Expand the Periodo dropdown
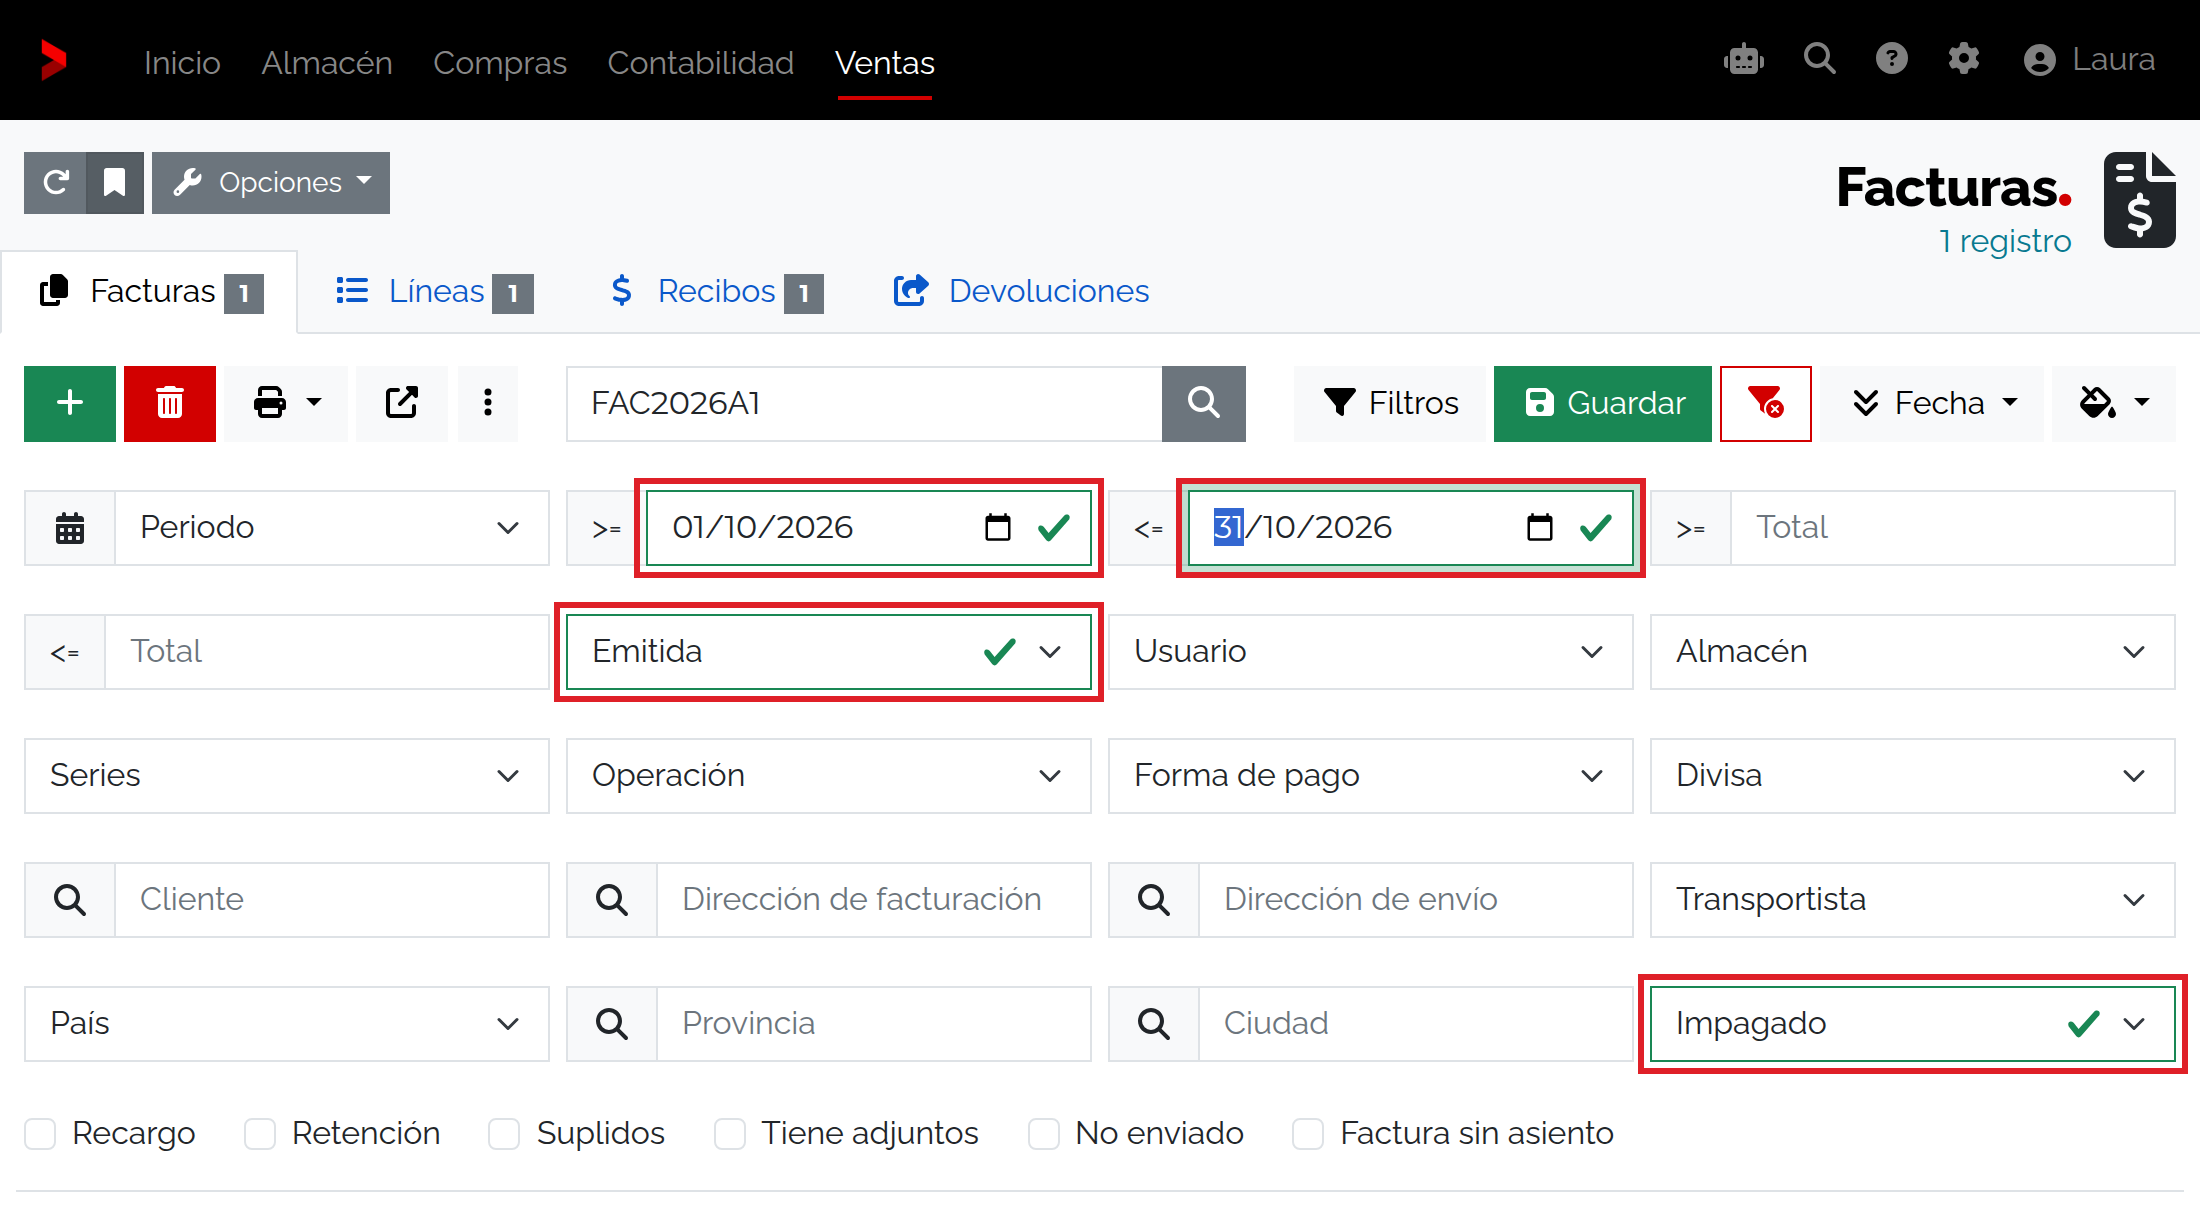This screenshot has width=2200, height=1216. click(332, 527)
